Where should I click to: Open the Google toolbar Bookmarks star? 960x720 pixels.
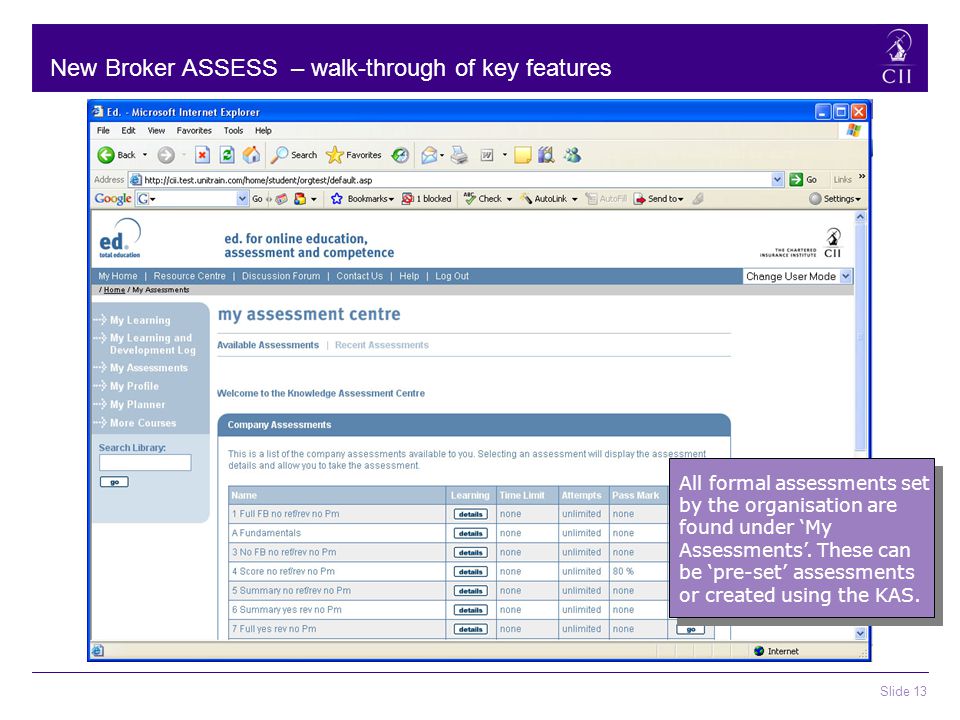pos(337,198)
